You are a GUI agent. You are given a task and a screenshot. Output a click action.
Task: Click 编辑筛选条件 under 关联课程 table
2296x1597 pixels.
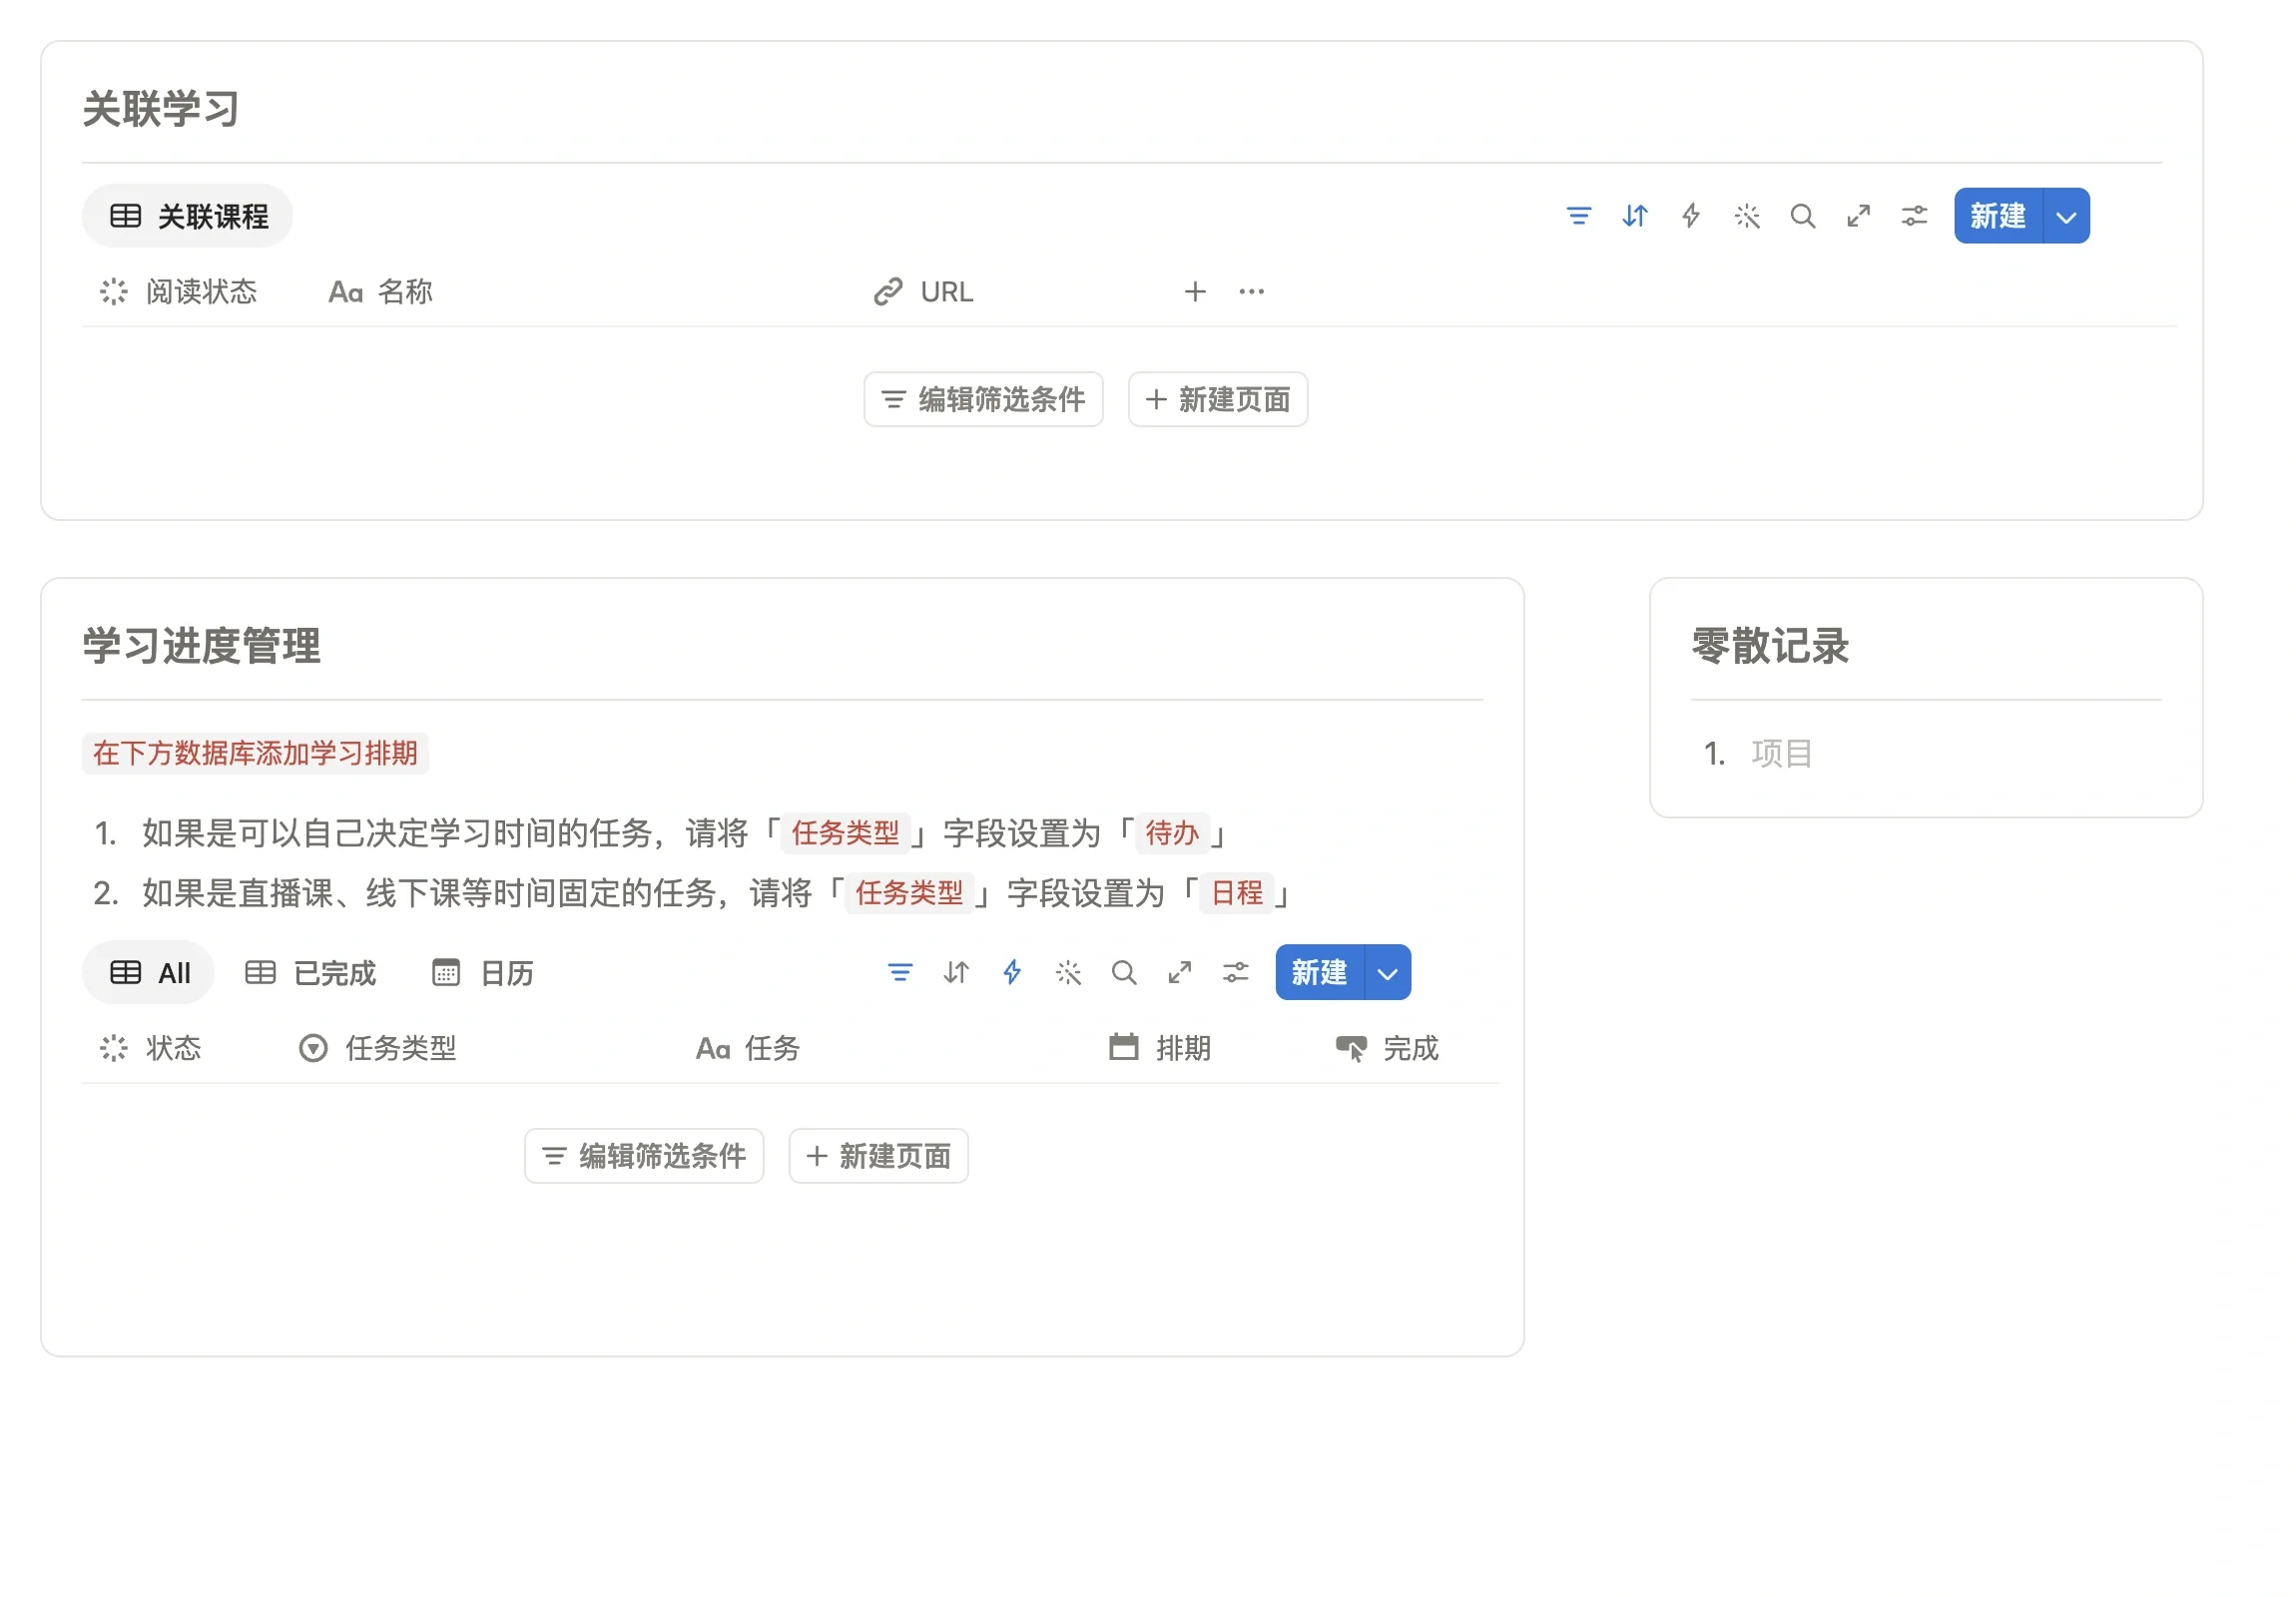point(983,400)
